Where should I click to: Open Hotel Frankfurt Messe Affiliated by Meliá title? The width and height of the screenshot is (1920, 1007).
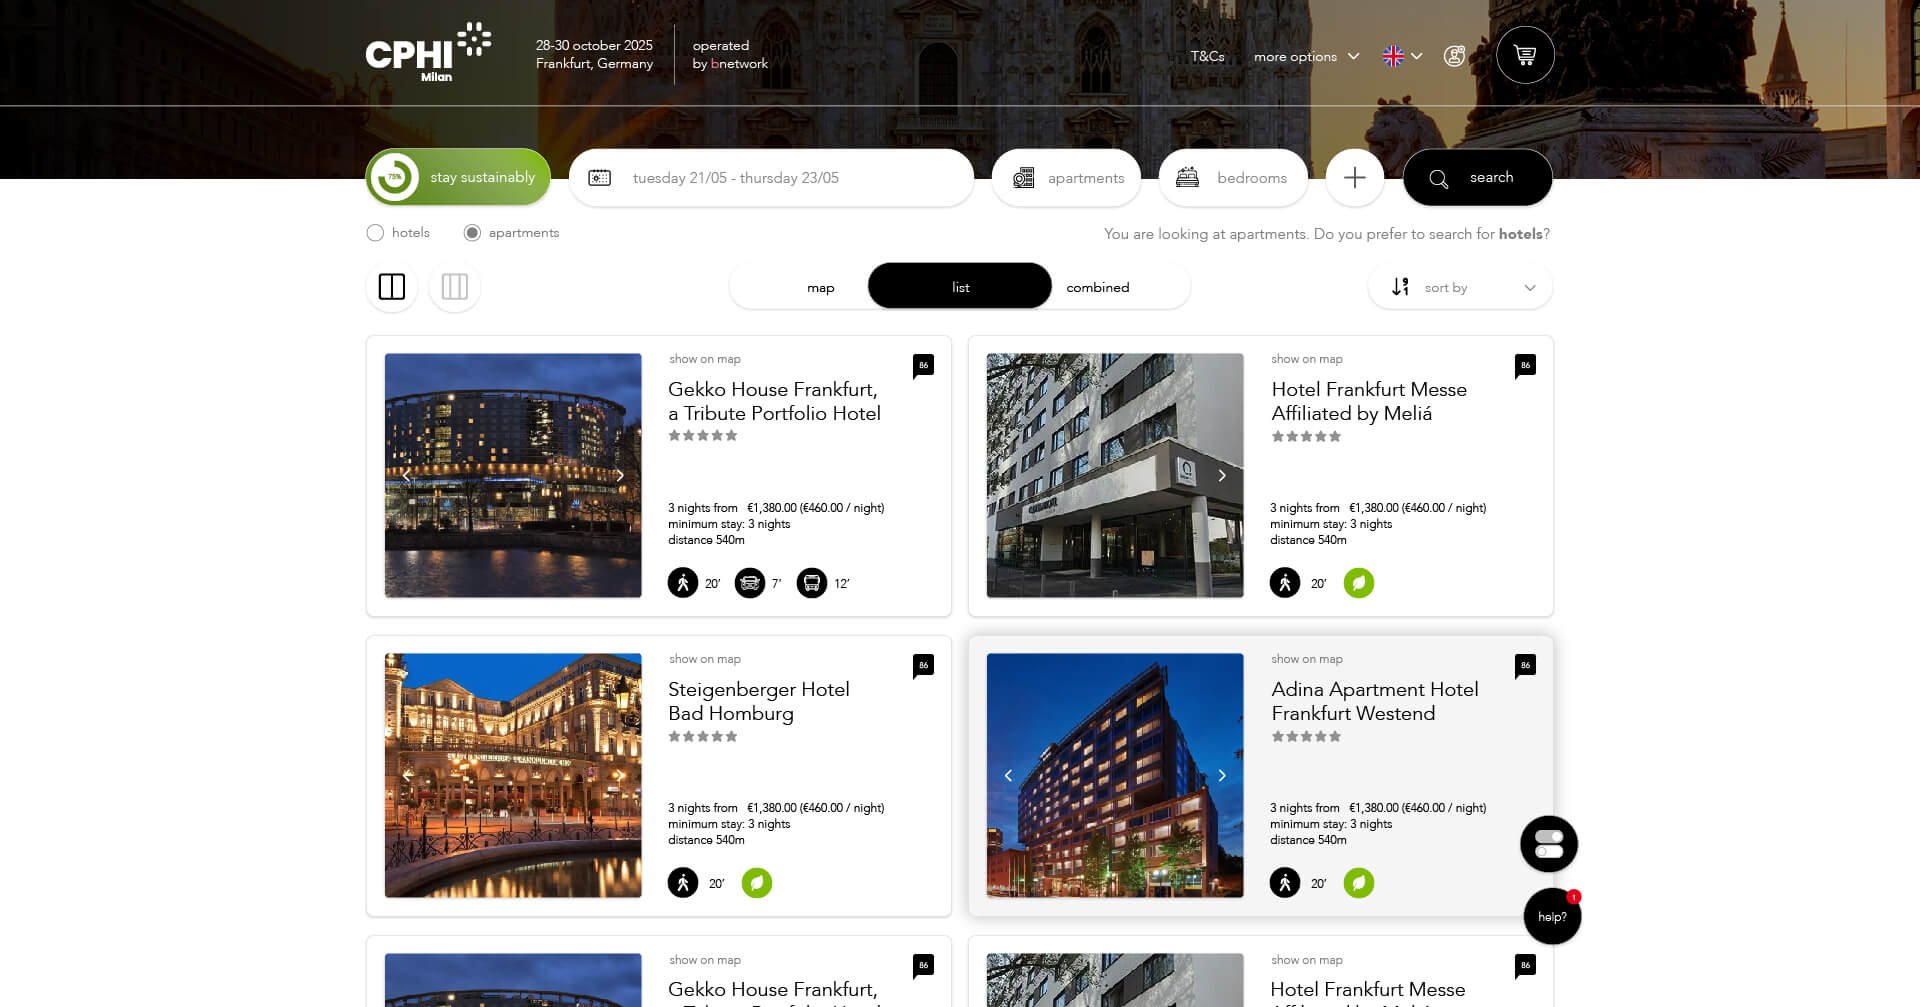[1369, 401]
